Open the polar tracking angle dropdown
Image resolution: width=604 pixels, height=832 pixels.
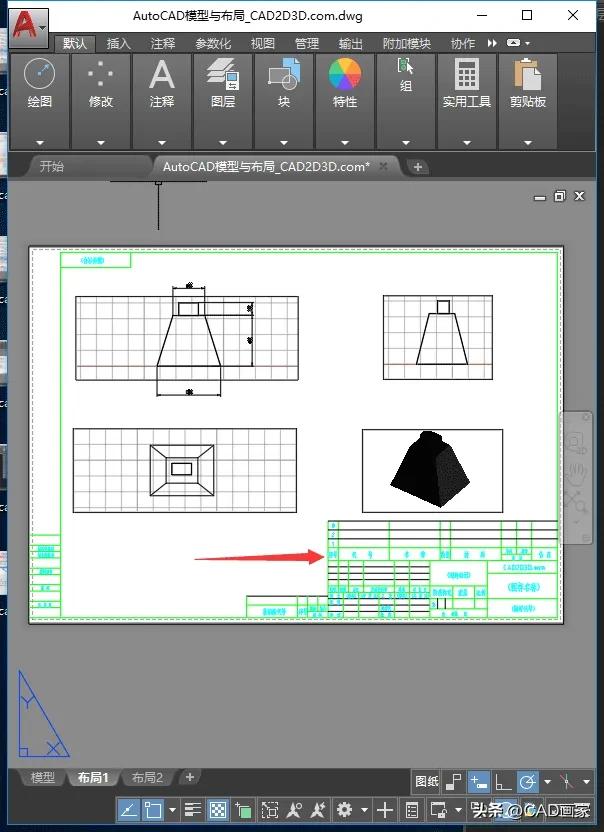point(547,782)
